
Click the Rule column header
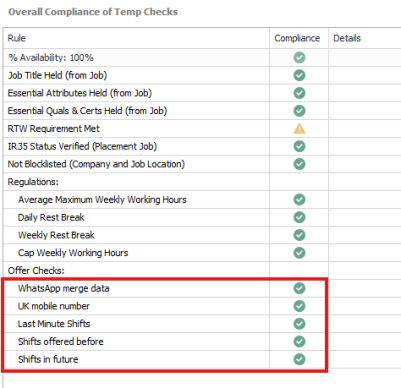[136, 38]
